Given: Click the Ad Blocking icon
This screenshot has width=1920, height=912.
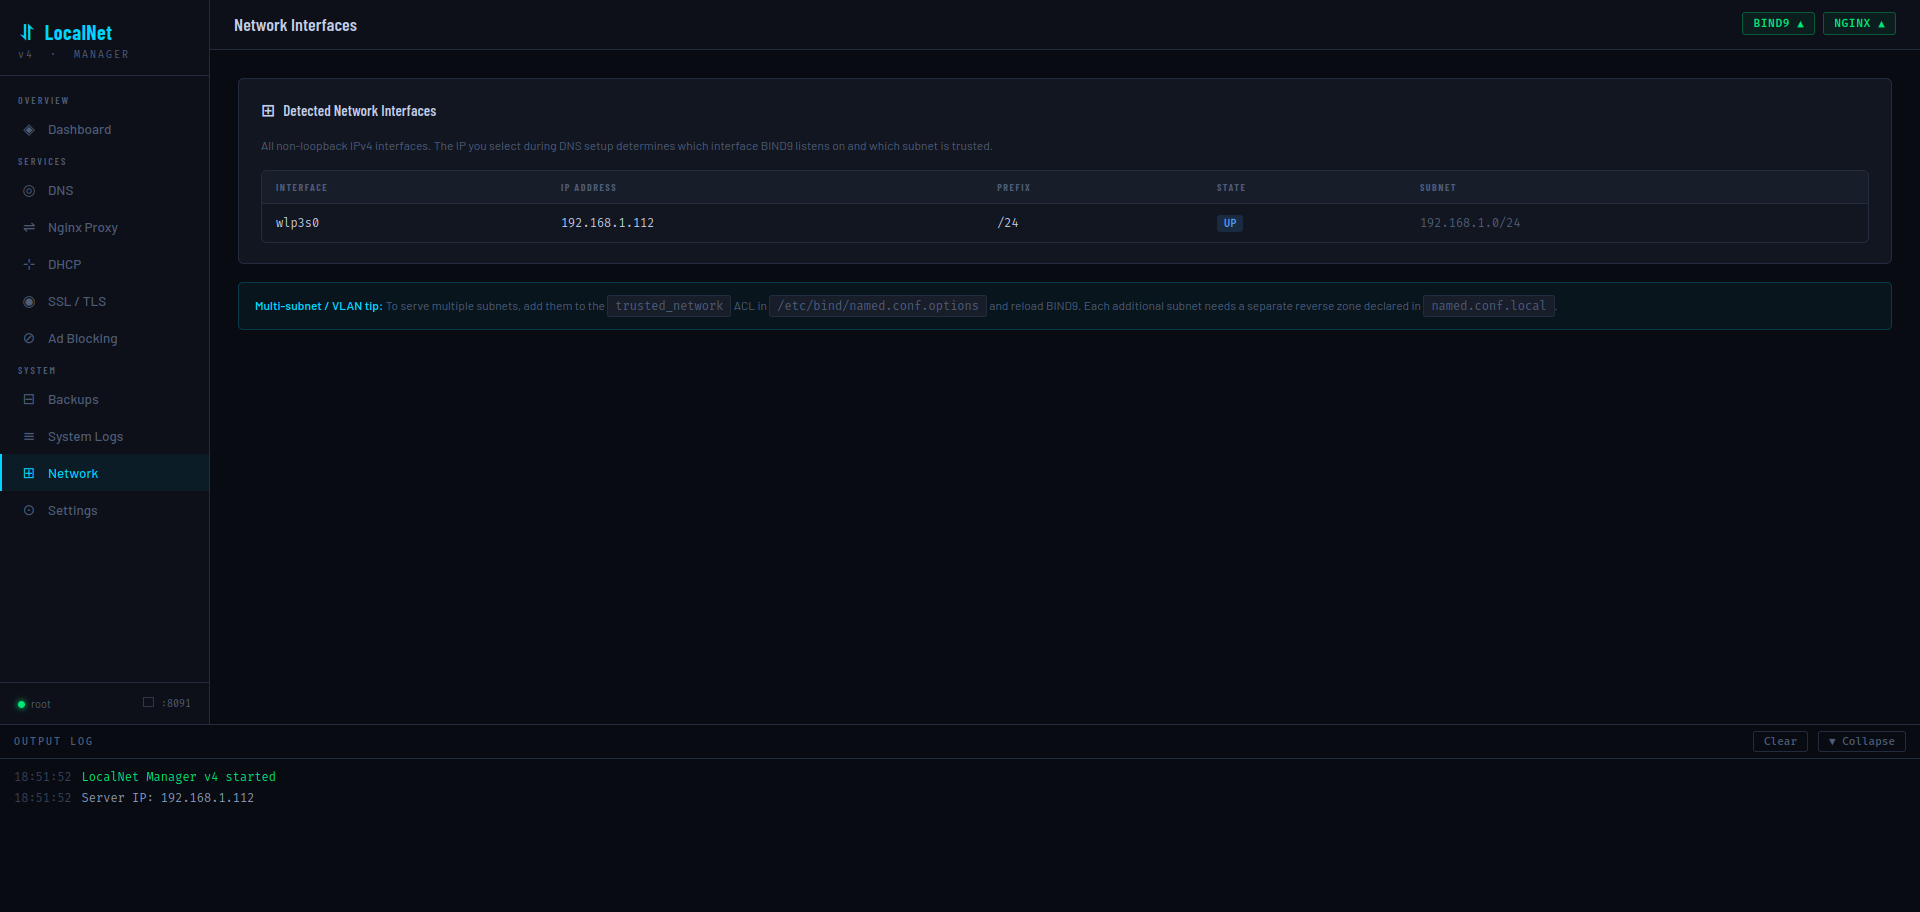Looking at the screenshot, I should click(29, 339).
